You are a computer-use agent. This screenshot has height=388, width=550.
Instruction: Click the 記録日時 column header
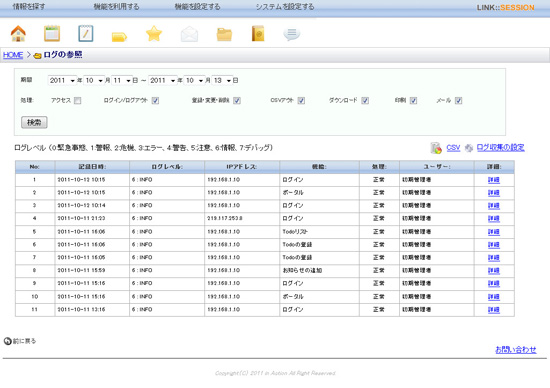click(92, 167)
